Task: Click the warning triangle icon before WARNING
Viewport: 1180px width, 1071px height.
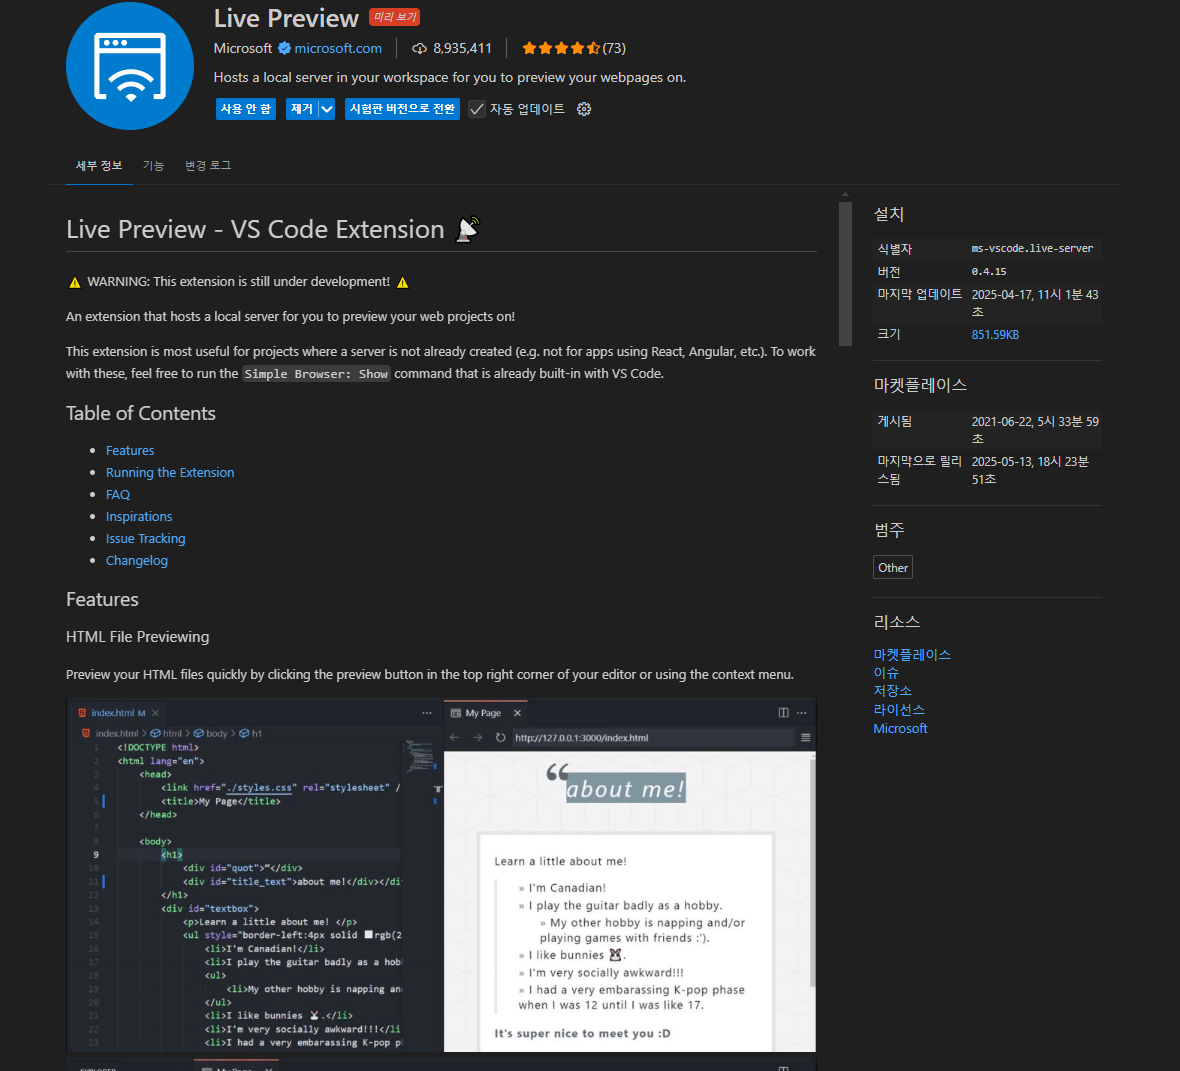Action: click(x=75, y=282)
